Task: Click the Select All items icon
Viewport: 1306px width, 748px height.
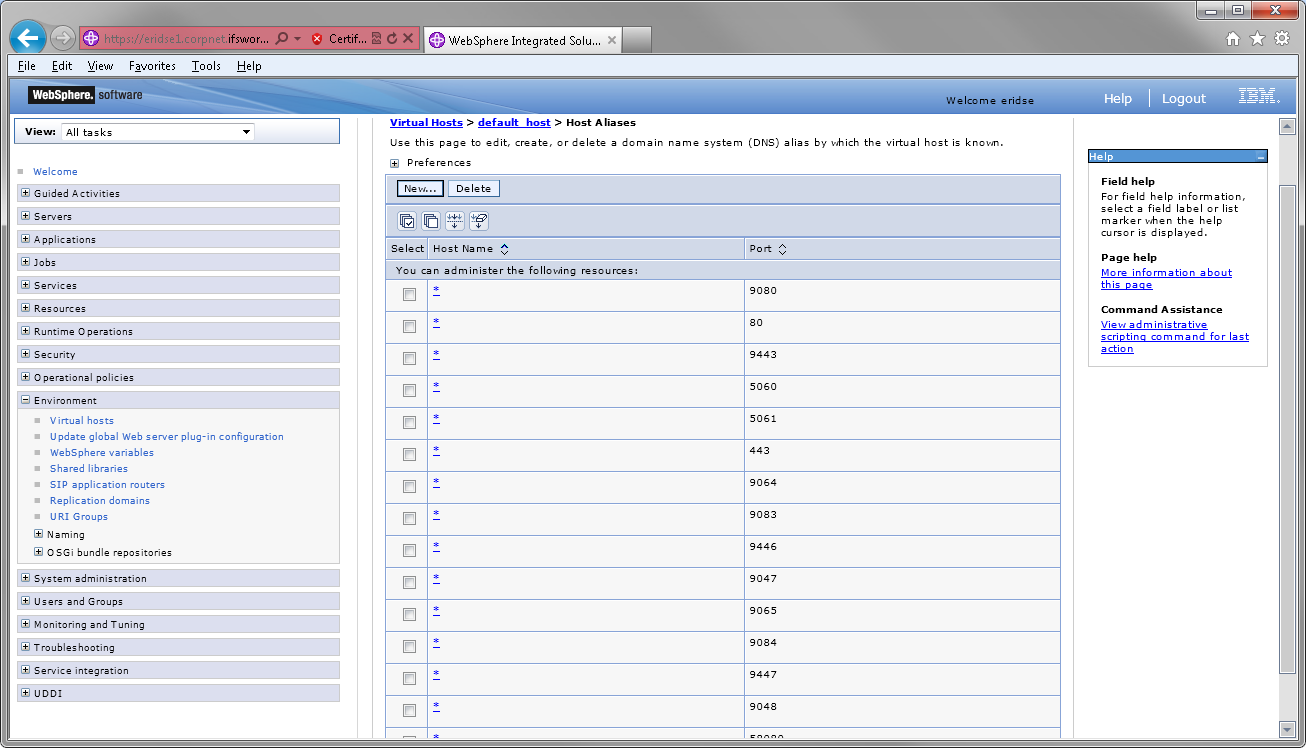Action: 407,221
